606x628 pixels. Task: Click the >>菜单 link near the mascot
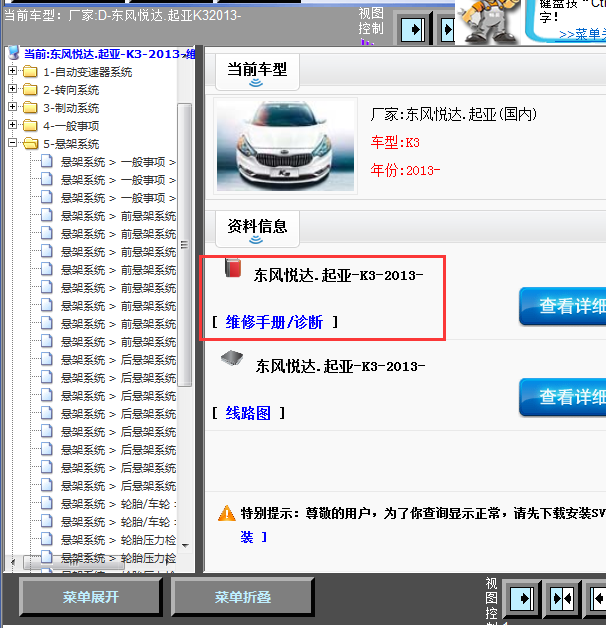click(582, 34)
